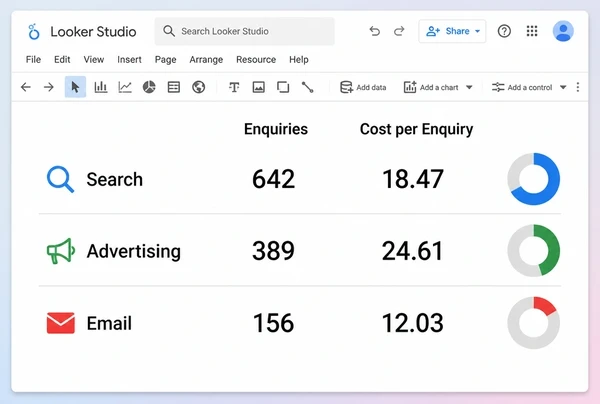This screenshot has height=404, width=600.
Task: Select the 24.61 cost value
Action: point(412,251)
